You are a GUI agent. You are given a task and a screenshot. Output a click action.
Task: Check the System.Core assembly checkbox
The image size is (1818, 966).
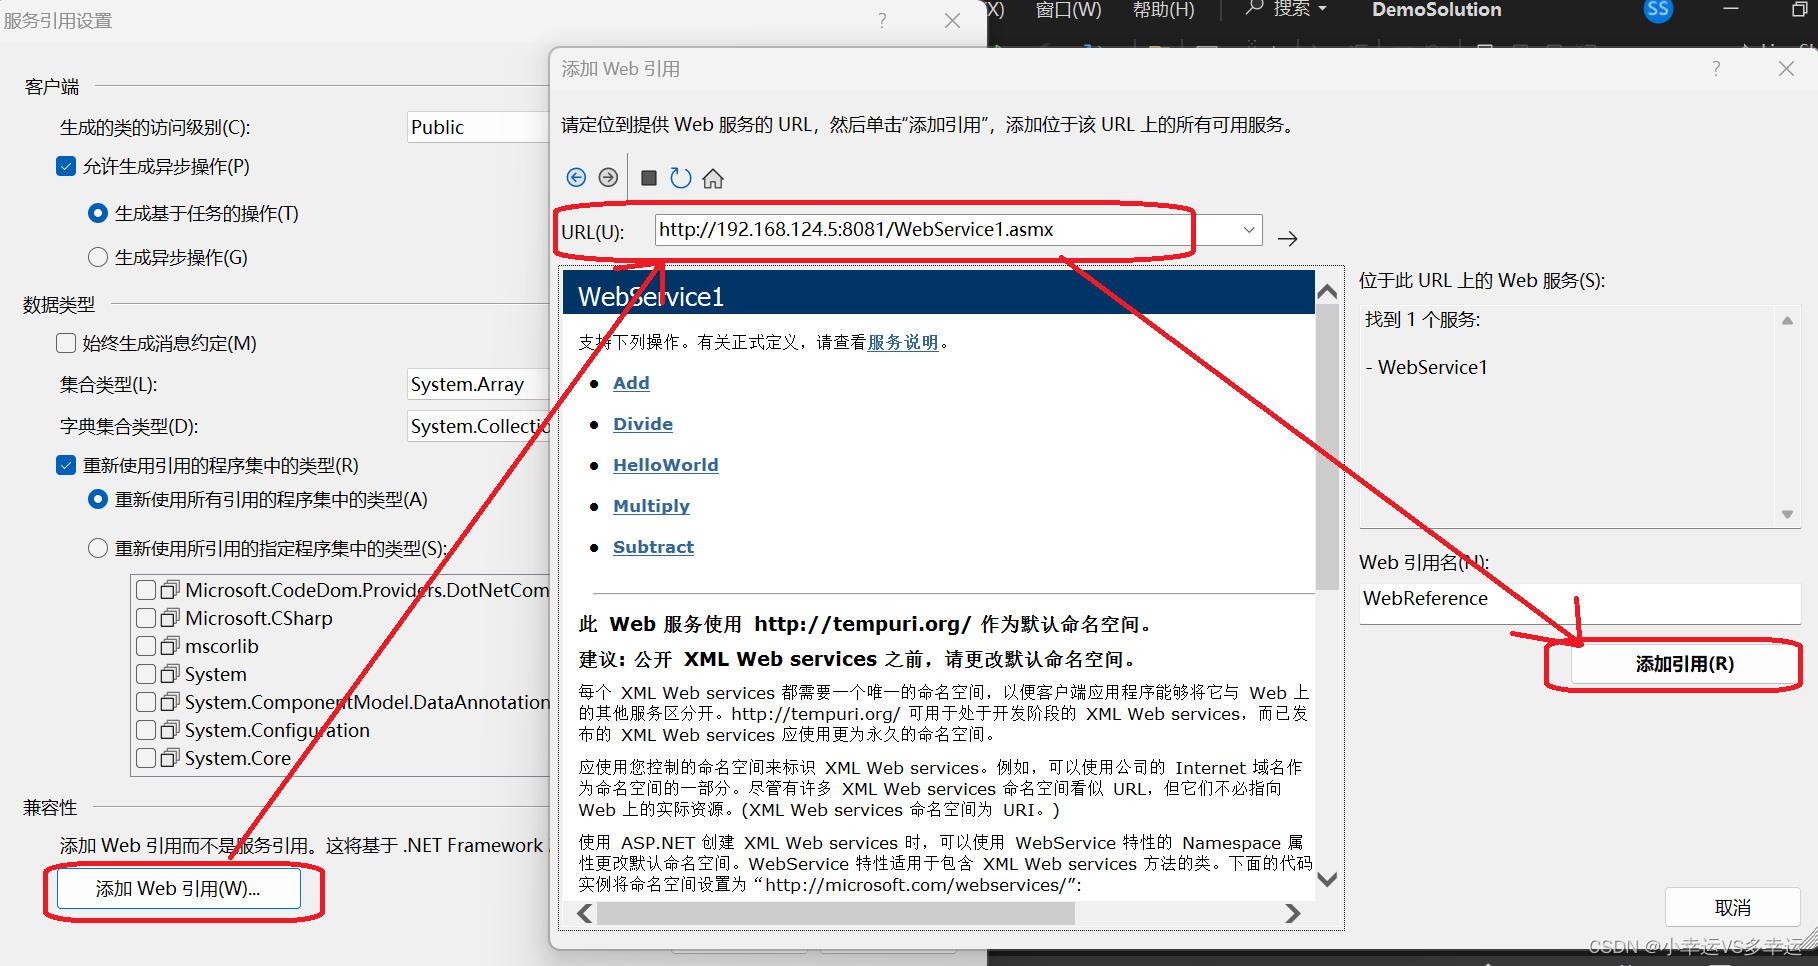146,758
